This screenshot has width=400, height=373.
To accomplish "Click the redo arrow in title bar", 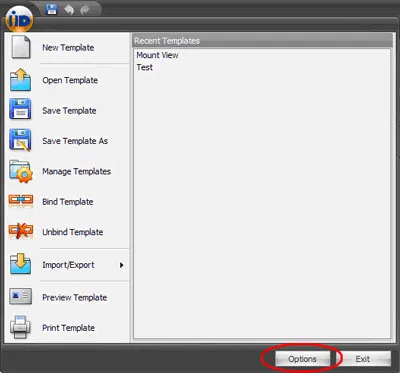I will tap(85, 10).
